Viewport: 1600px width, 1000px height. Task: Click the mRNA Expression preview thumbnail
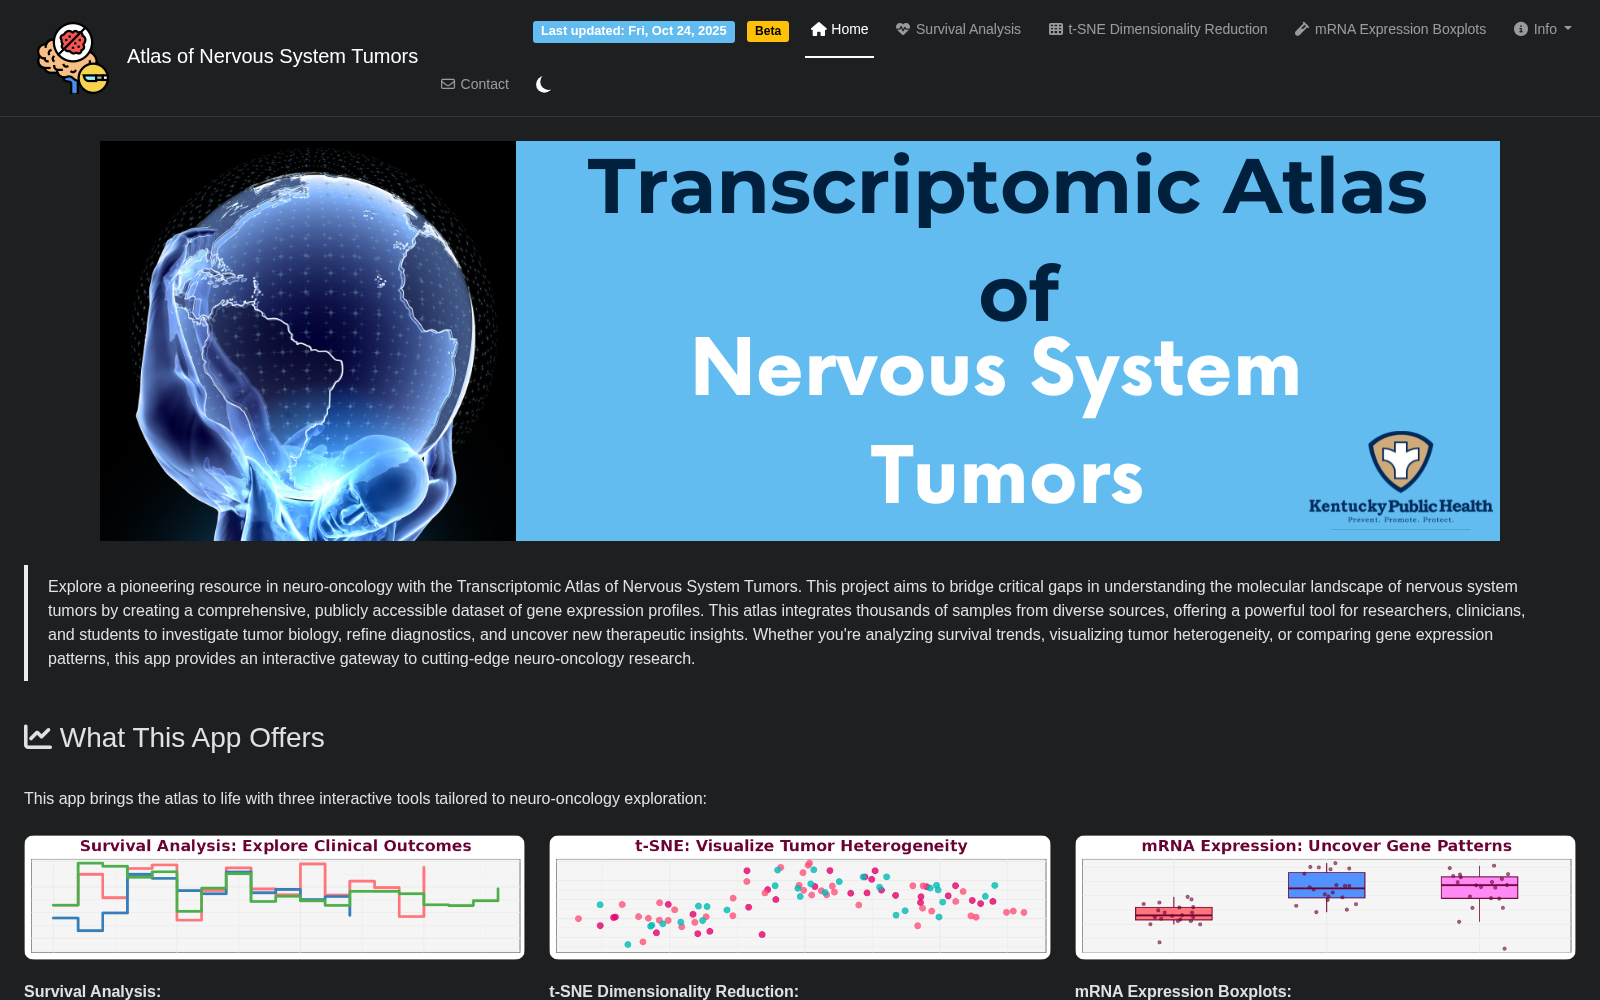click(1325, 897)
